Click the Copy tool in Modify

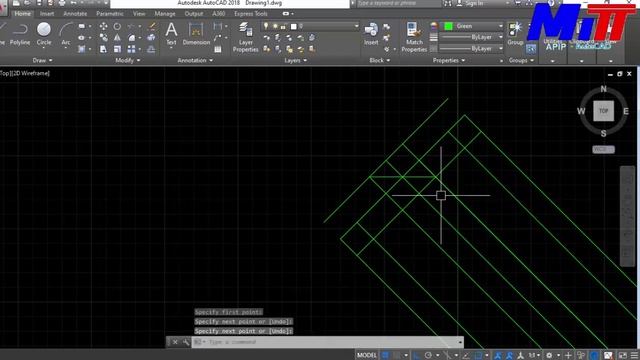104,38
